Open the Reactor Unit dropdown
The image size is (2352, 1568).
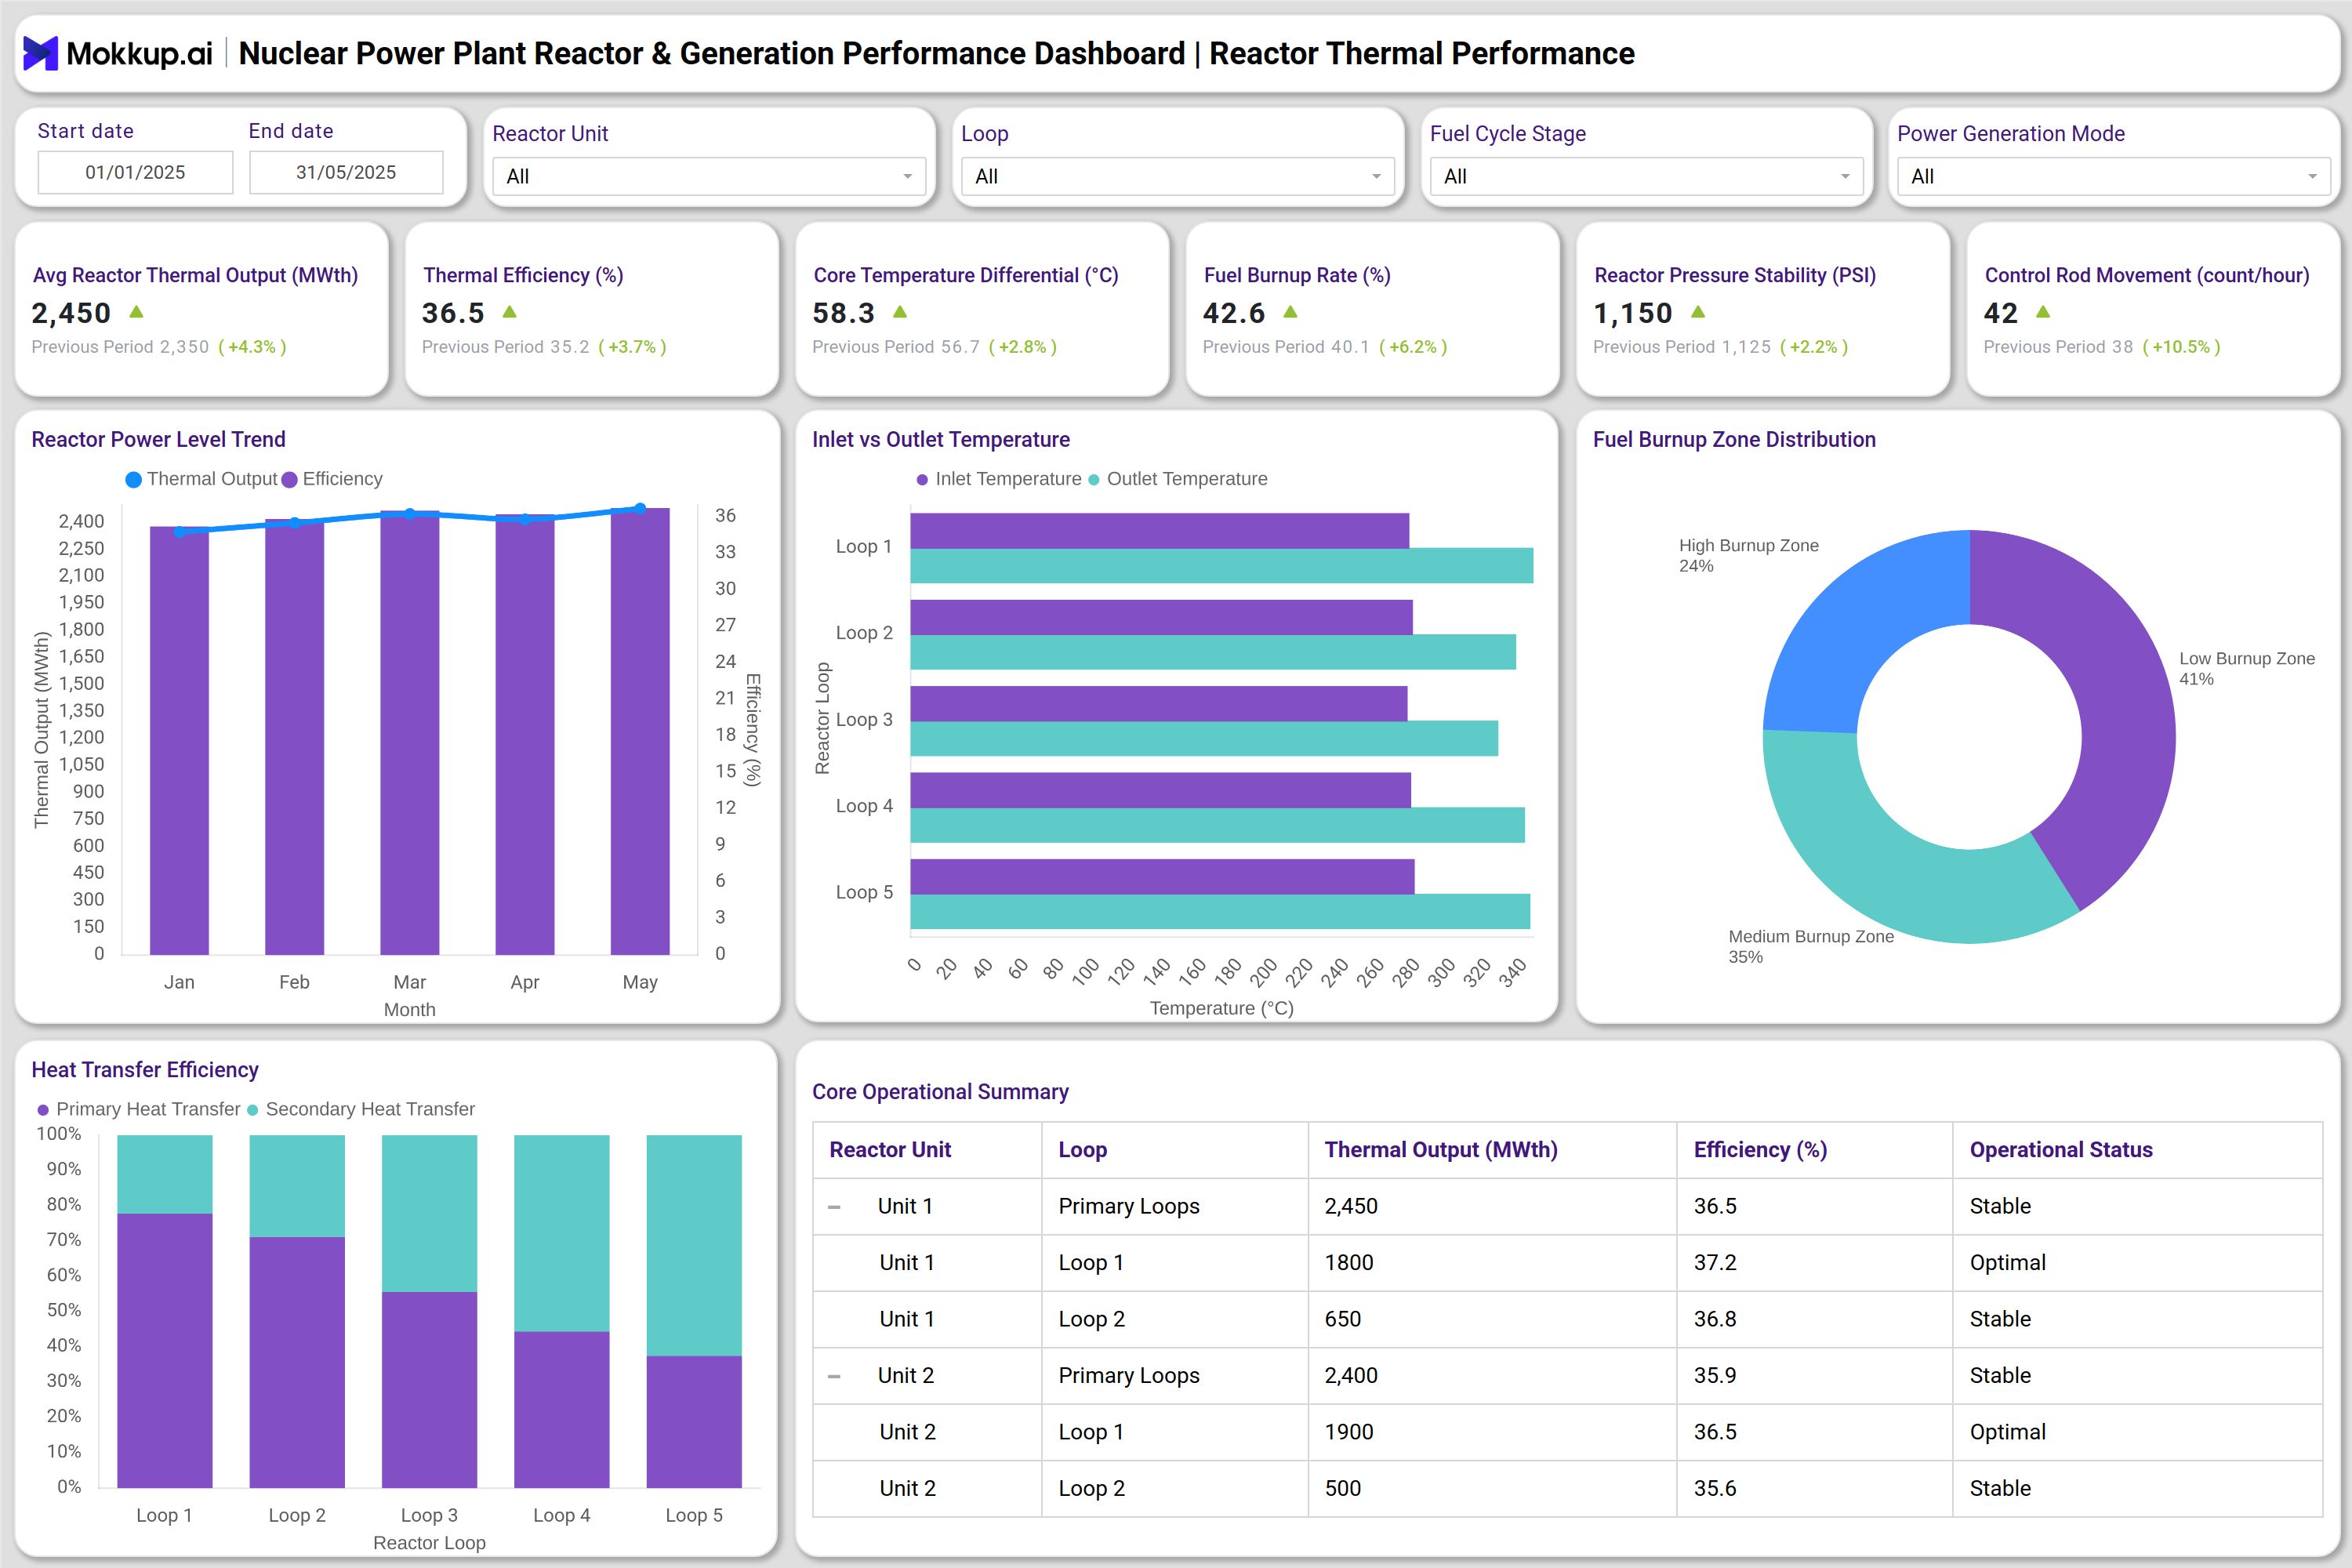pos(709,176)
